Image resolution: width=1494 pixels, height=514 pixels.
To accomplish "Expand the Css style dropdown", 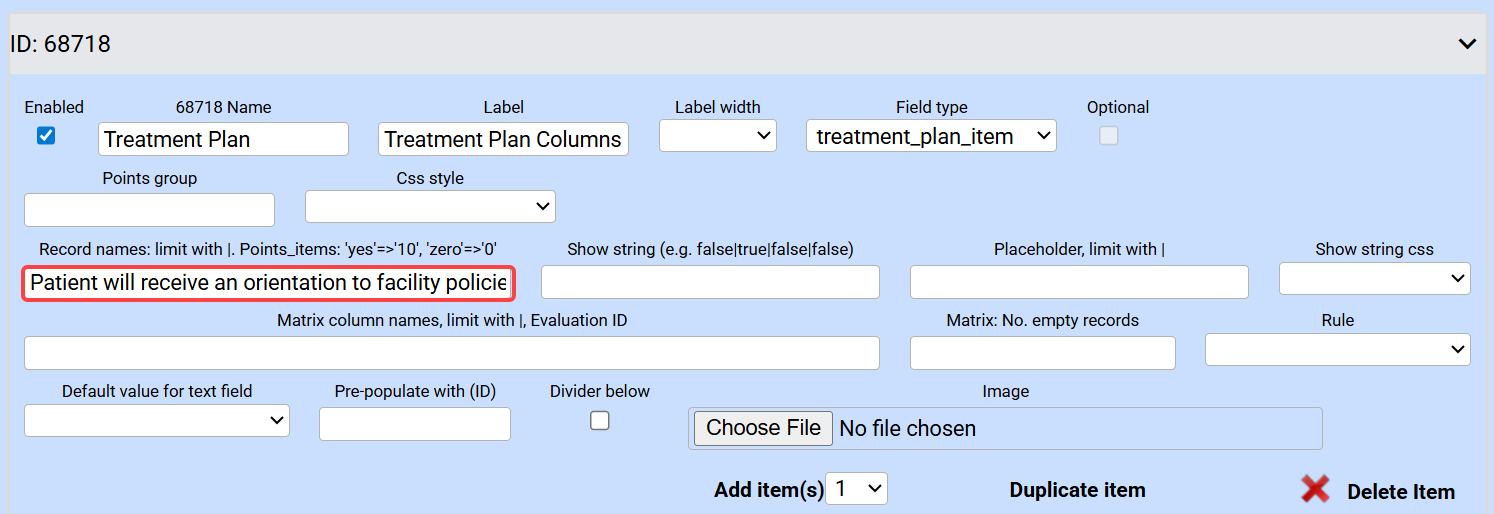I will (430, 207).
